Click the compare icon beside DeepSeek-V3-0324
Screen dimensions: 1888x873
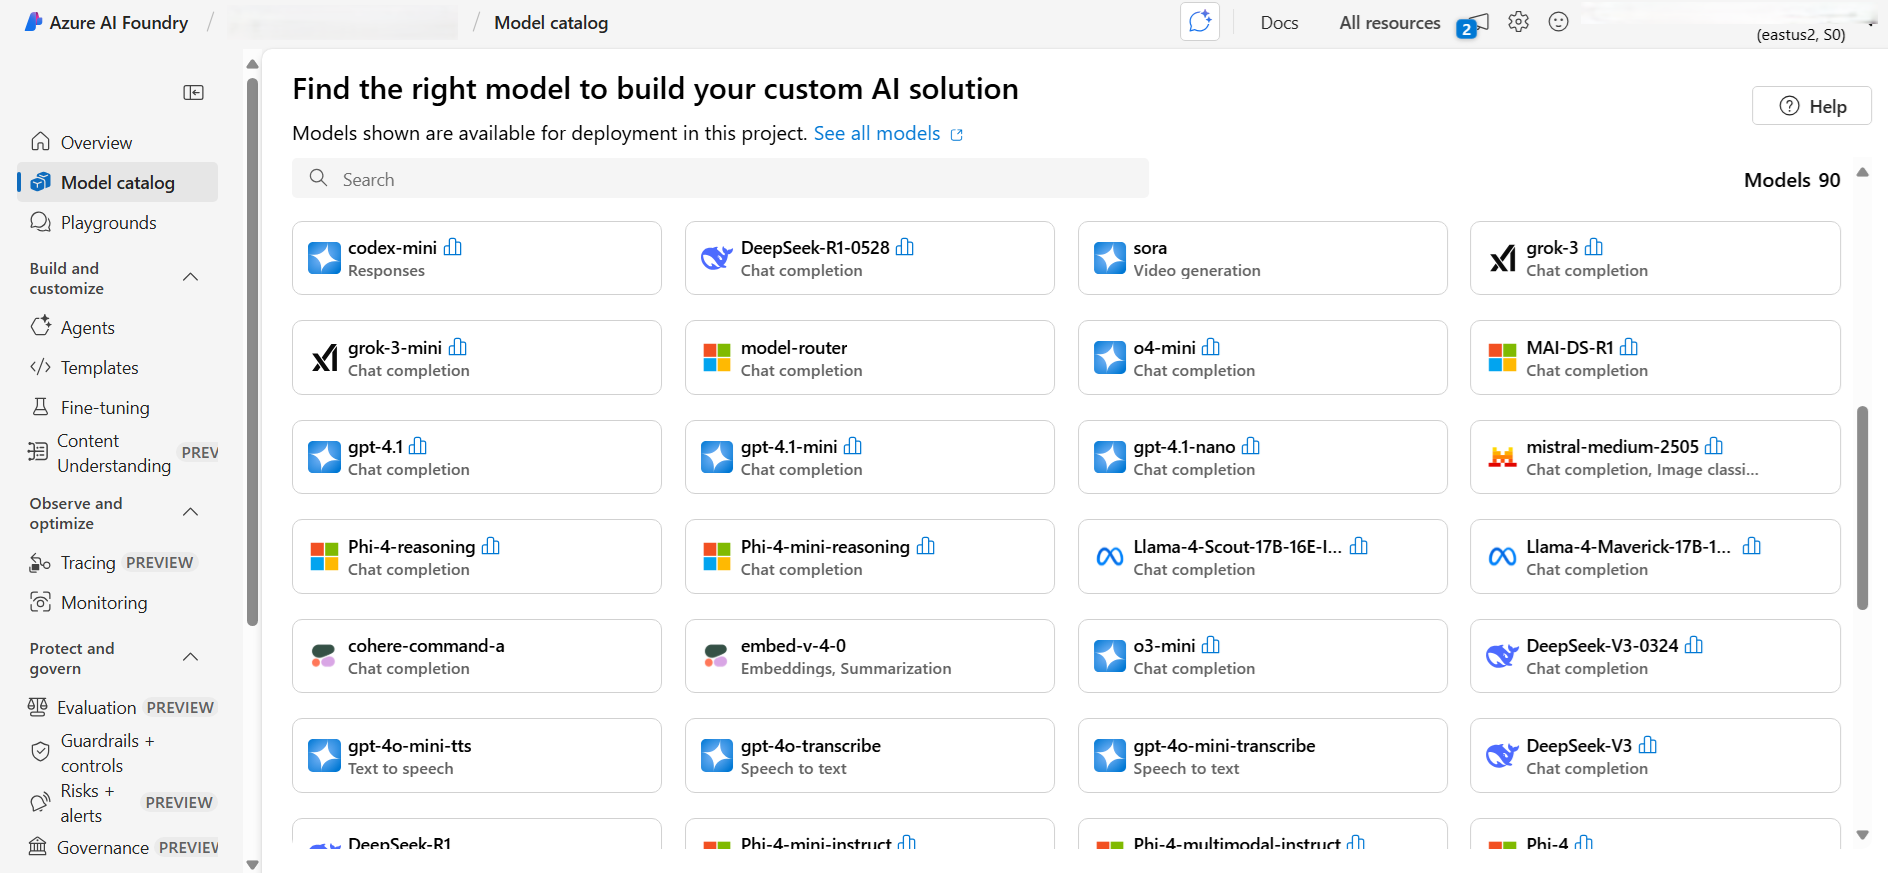pos(1694,645)
